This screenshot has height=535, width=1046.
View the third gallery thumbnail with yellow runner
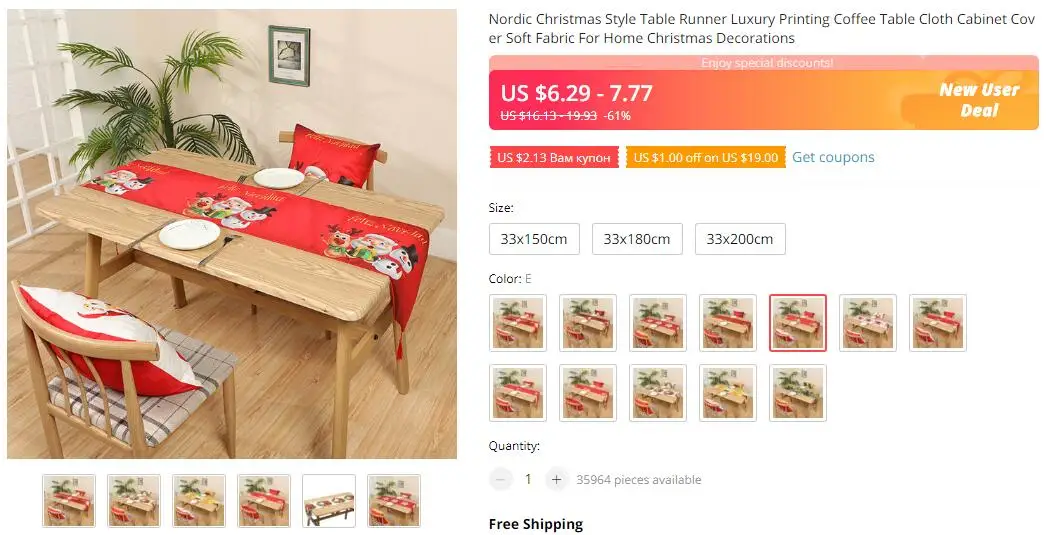coord(199,501)
